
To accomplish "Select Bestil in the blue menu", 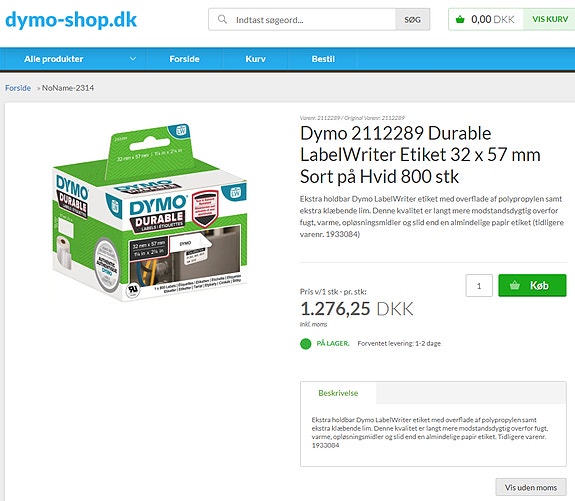I will (x=323, y=59).
